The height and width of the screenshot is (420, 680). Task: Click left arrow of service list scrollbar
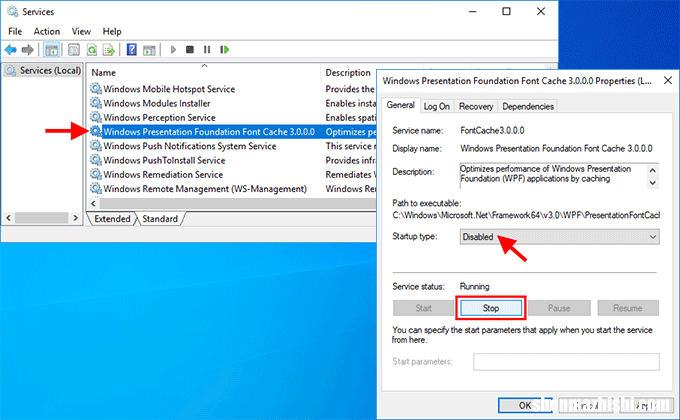click(x=93, y=203)
